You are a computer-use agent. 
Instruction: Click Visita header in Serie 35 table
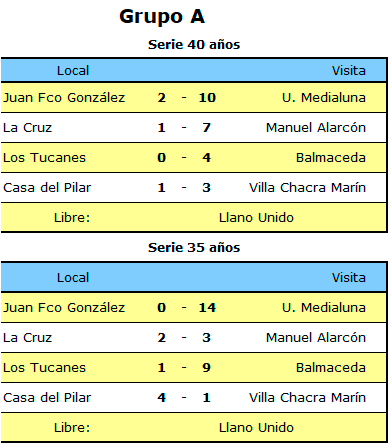pyautogui.click(x=349, y=278)
